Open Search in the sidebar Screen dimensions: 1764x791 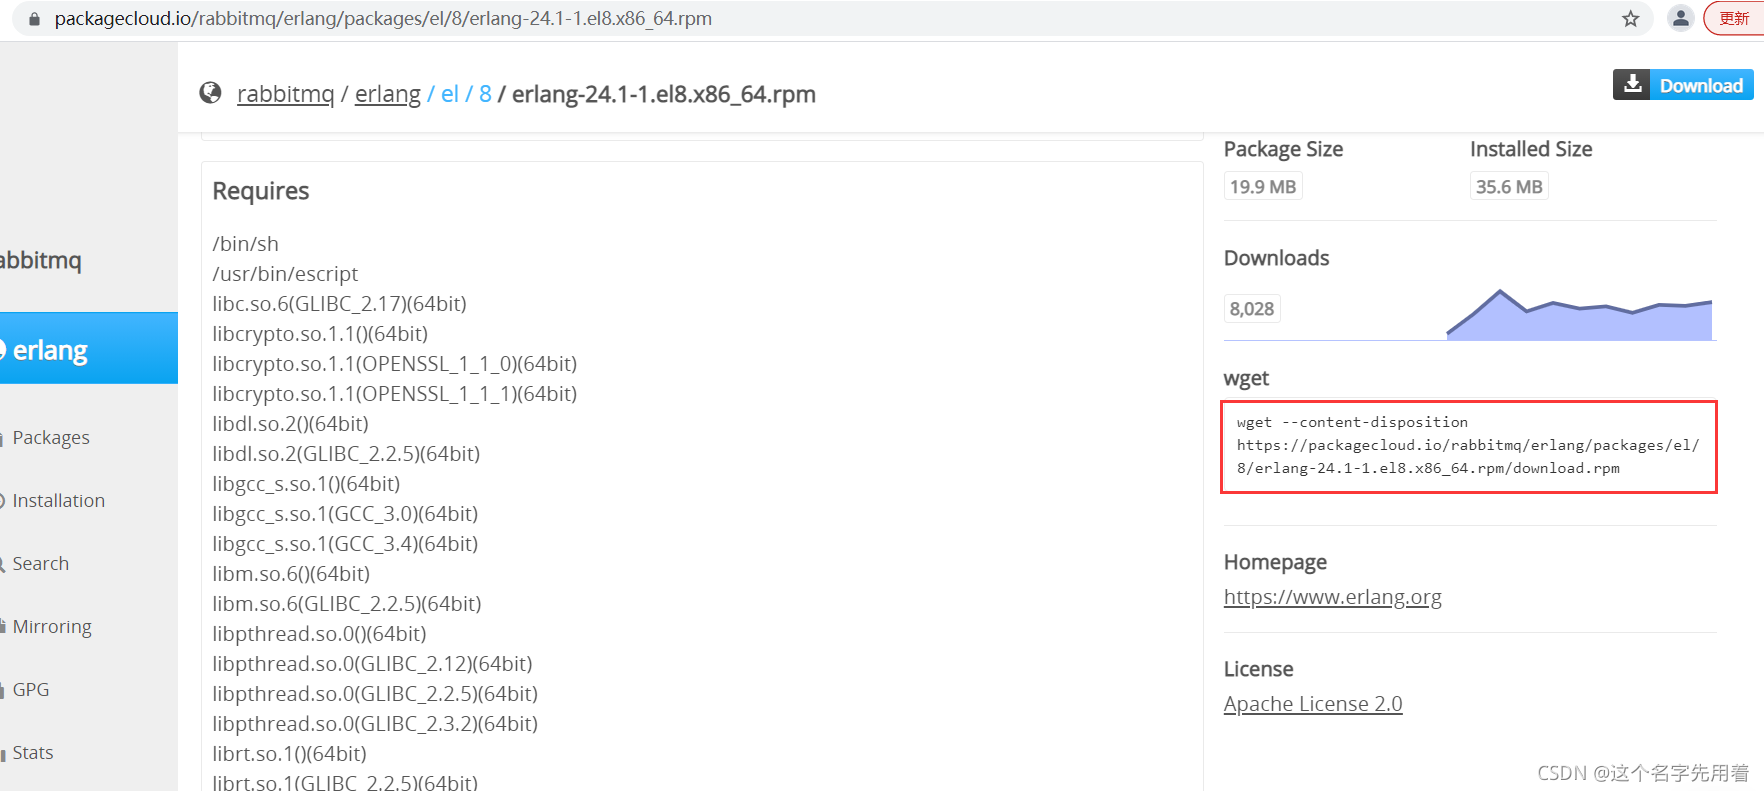(40, 564)
